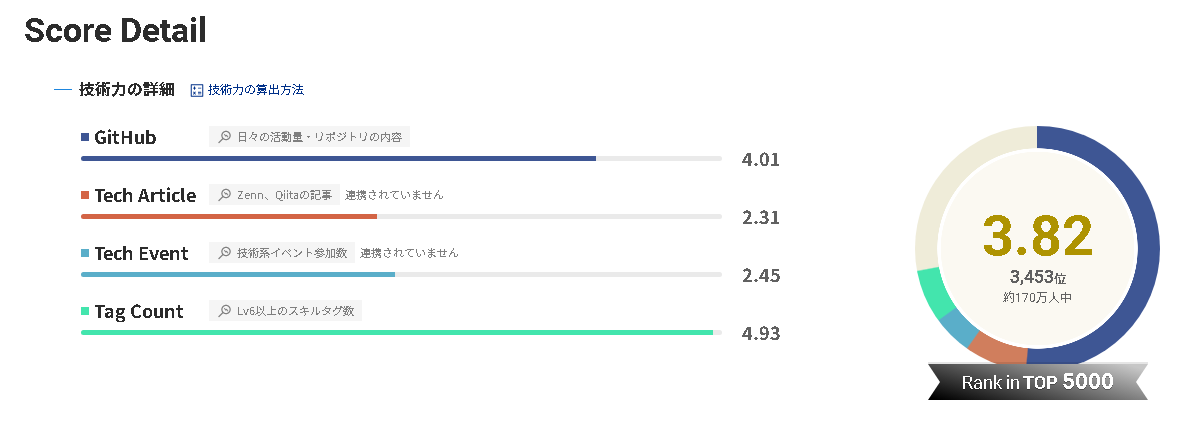1181x439 pixels.
Task: Click the green Tag Count marker
Action: (85, 311)
